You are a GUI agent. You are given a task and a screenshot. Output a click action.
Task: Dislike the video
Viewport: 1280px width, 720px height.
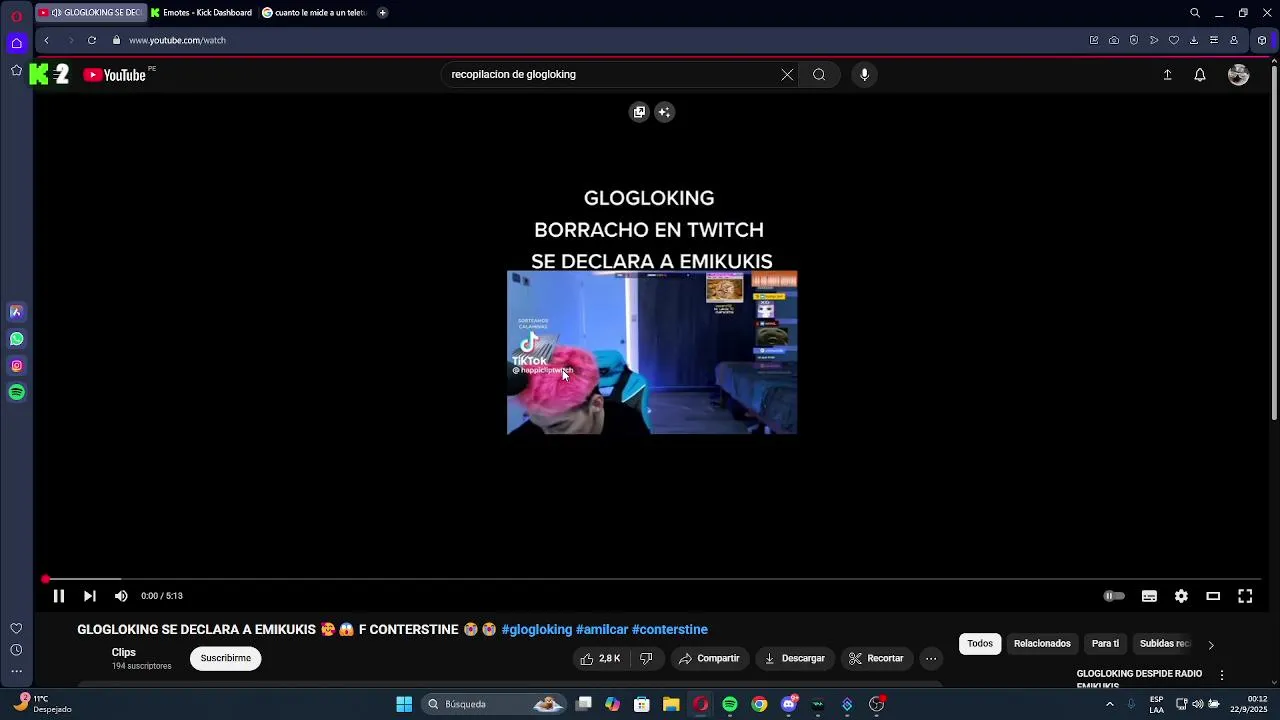[646, 659]
